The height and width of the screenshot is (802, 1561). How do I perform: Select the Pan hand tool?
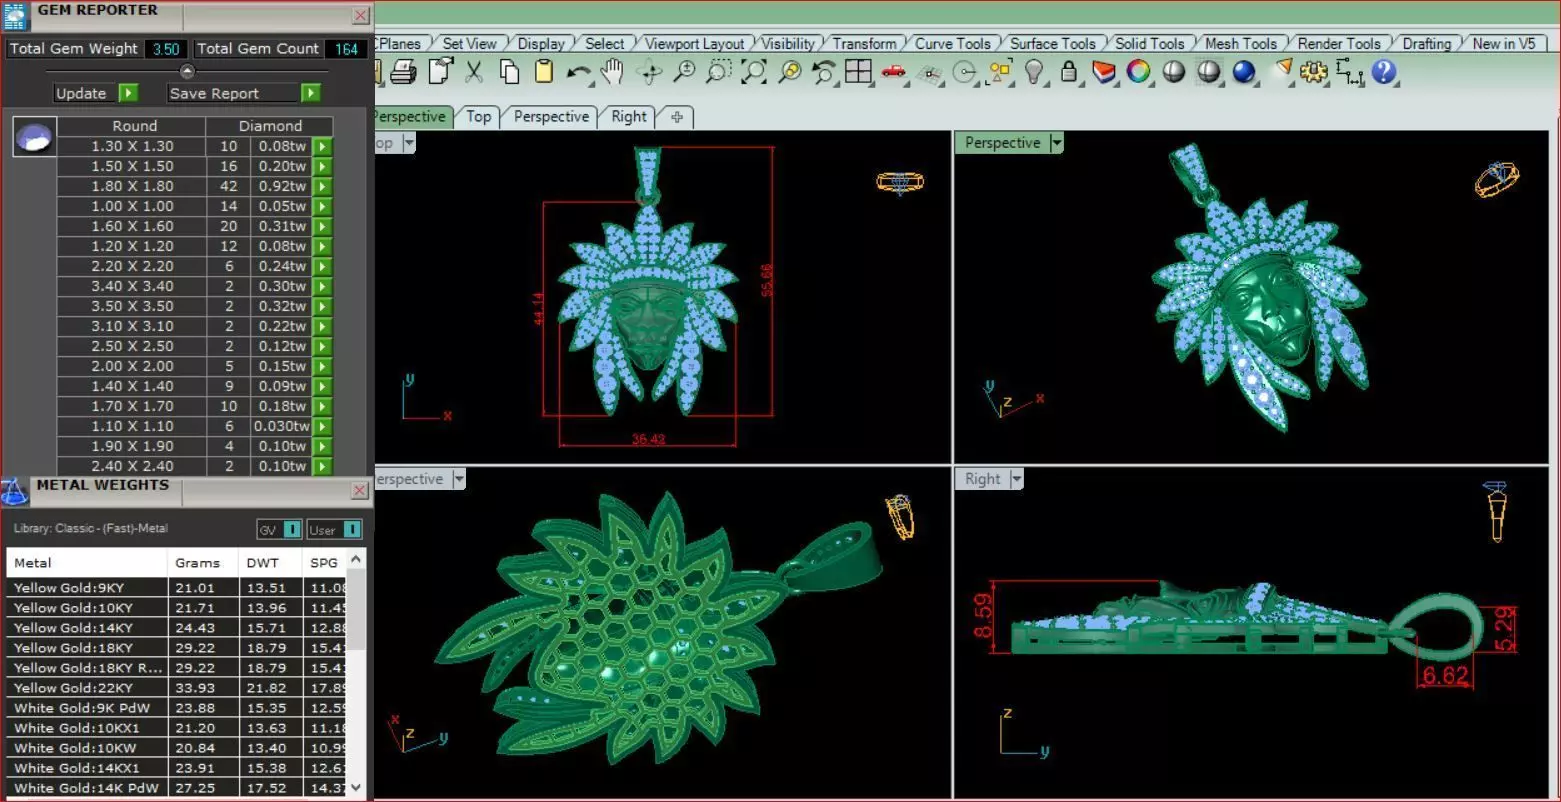pyautogui.click(x=612, y=72)
